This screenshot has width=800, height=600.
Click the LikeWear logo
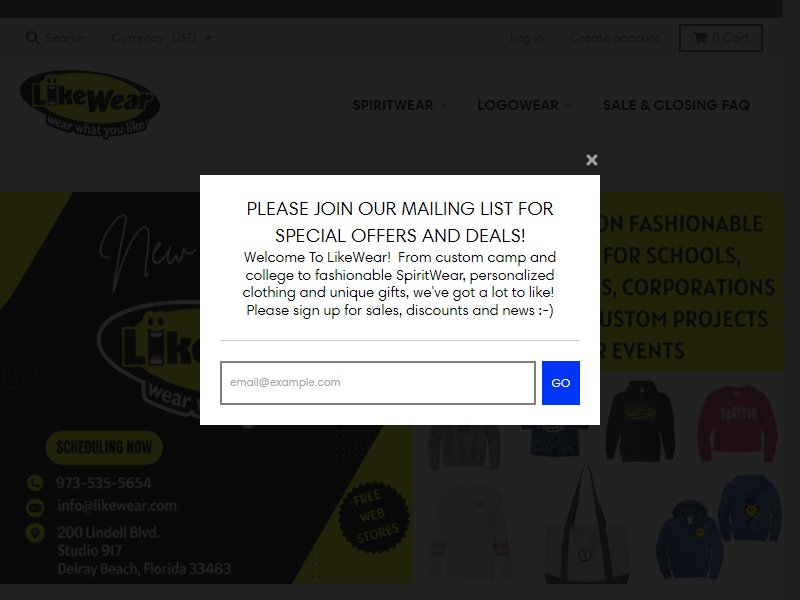(x=90, y=105)
